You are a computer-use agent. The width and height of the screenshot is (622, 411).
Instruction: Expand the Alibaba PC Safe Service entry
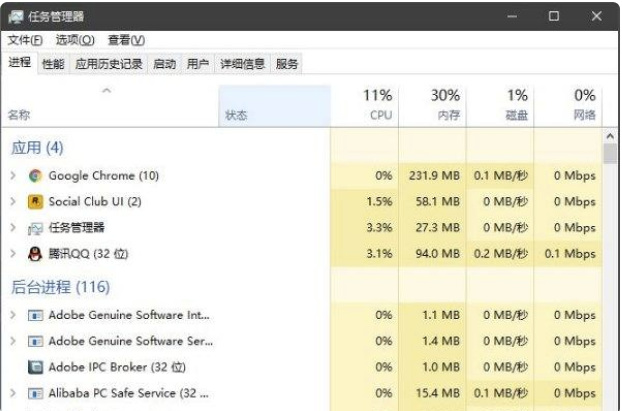13,393
